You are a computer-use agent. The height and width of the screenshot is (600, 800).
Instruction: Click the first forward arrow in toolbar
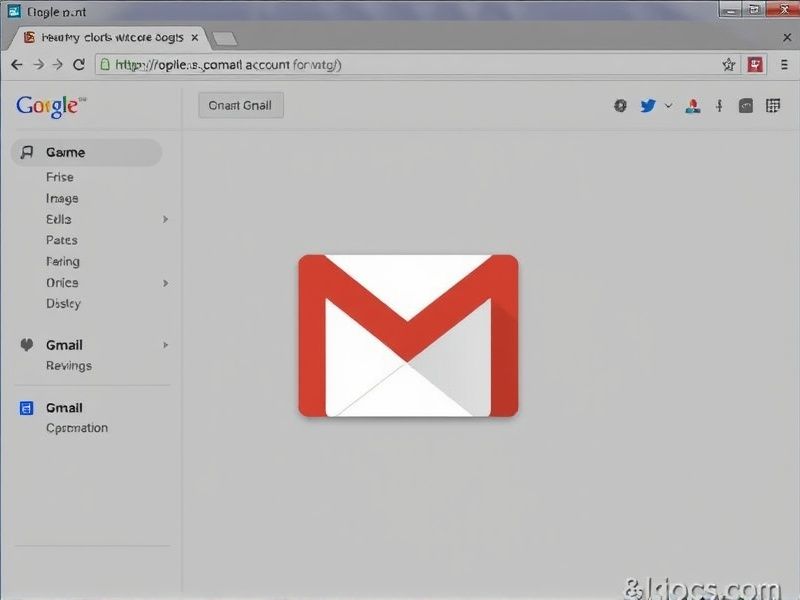click(x=38, y=65)
